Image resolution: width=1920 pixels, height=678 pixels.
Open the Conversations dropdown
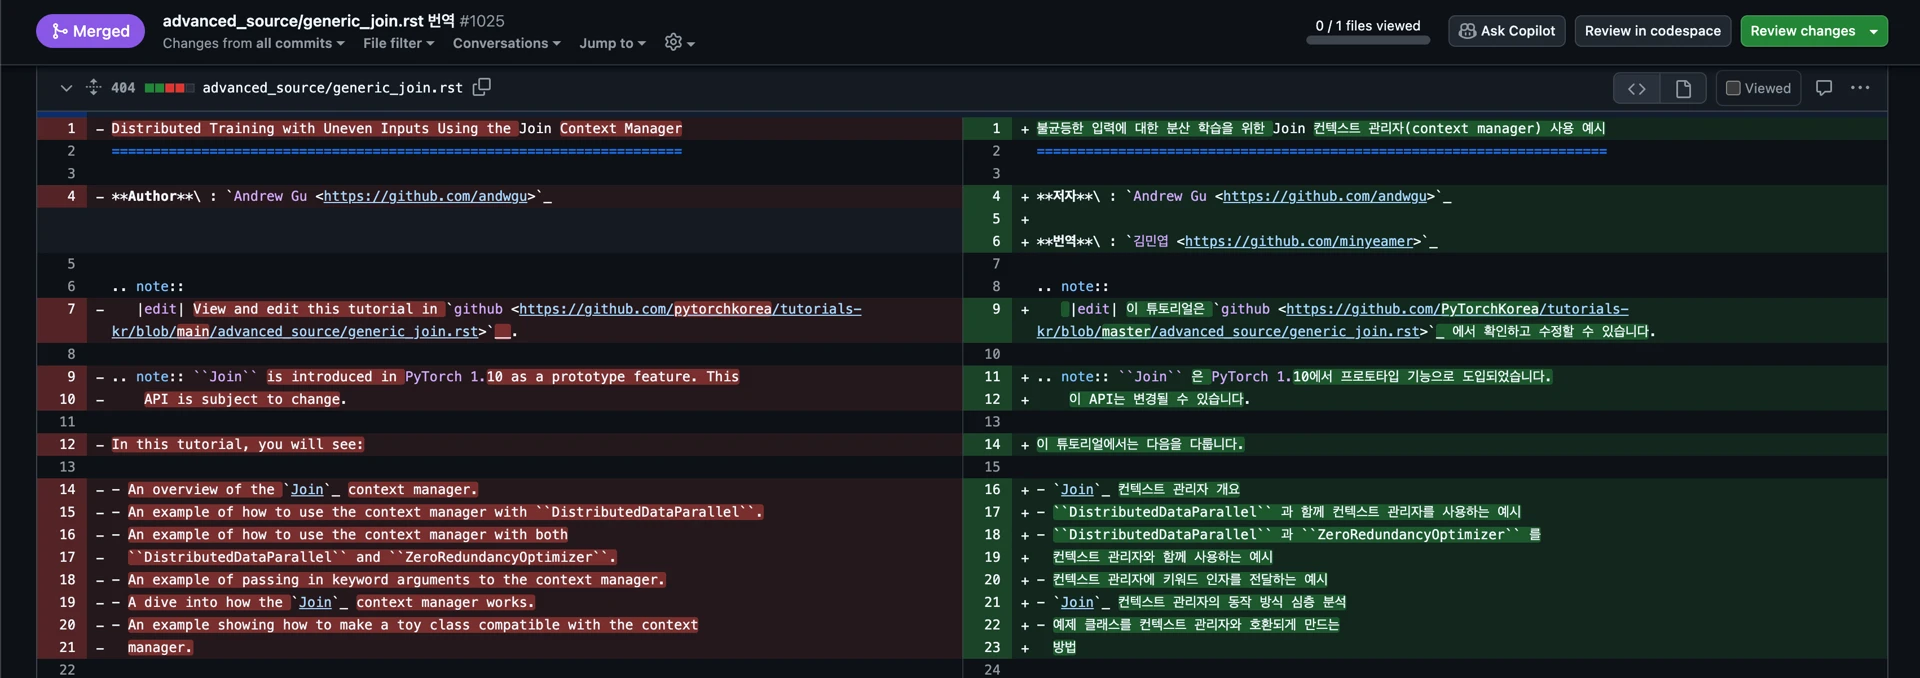click(506, 43)
